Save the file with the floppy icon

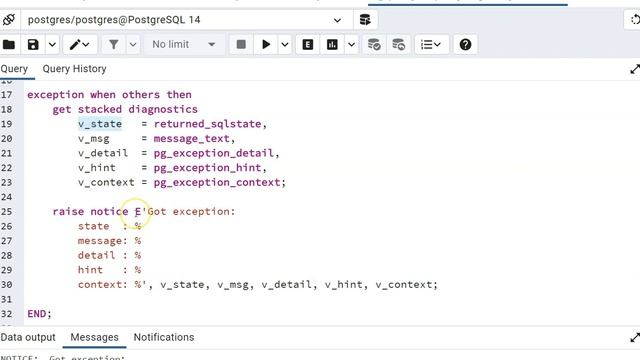tap(33, 44)
